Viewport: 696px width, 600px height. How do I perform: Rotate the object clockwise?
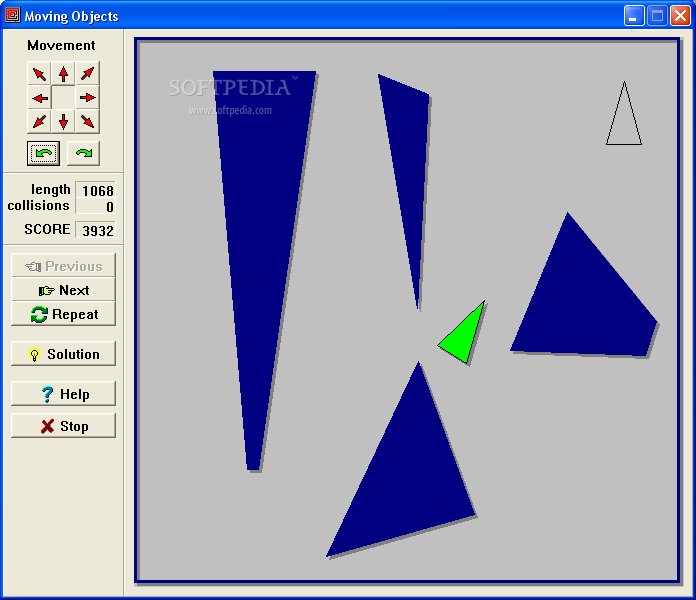coord(83,154)
